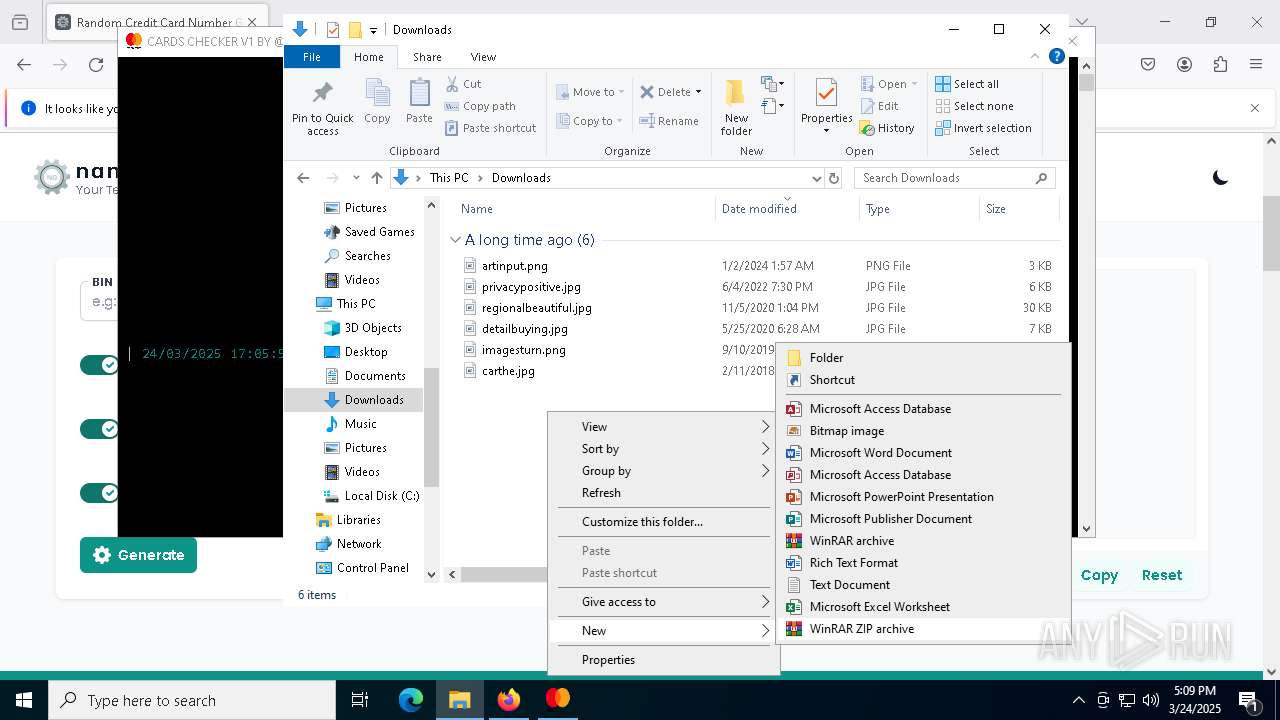Open the Delete dropdown arrow
1280x720 pixels.
[x=698, y=92]
